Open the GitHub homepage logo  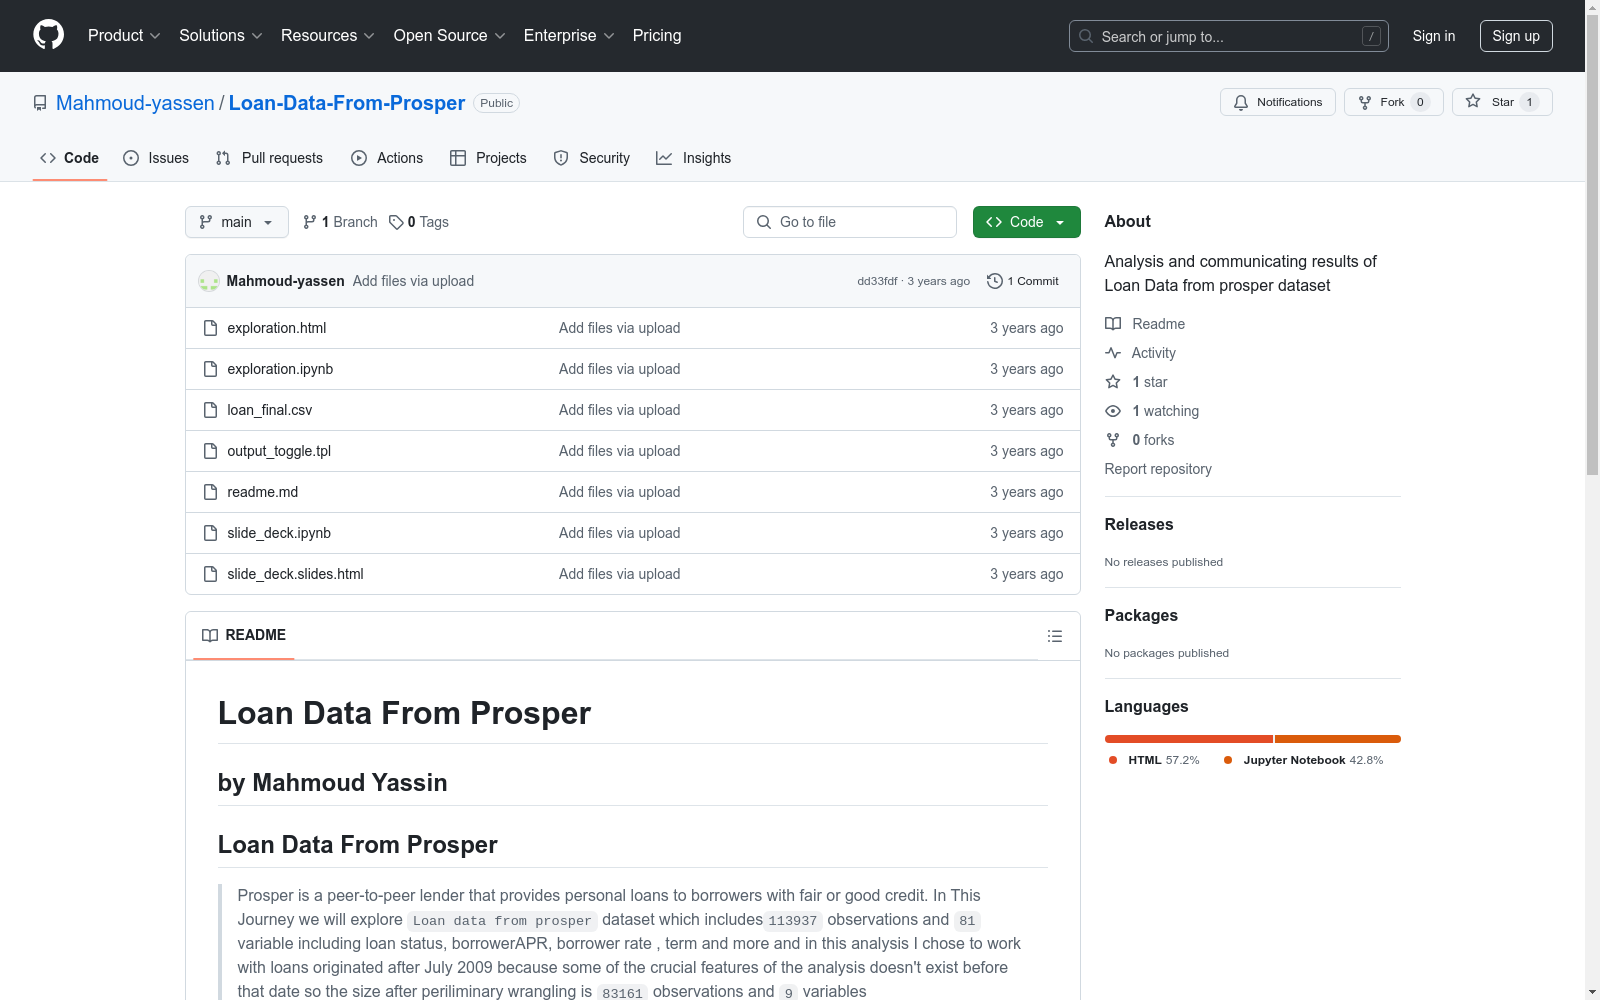point(48,35)
